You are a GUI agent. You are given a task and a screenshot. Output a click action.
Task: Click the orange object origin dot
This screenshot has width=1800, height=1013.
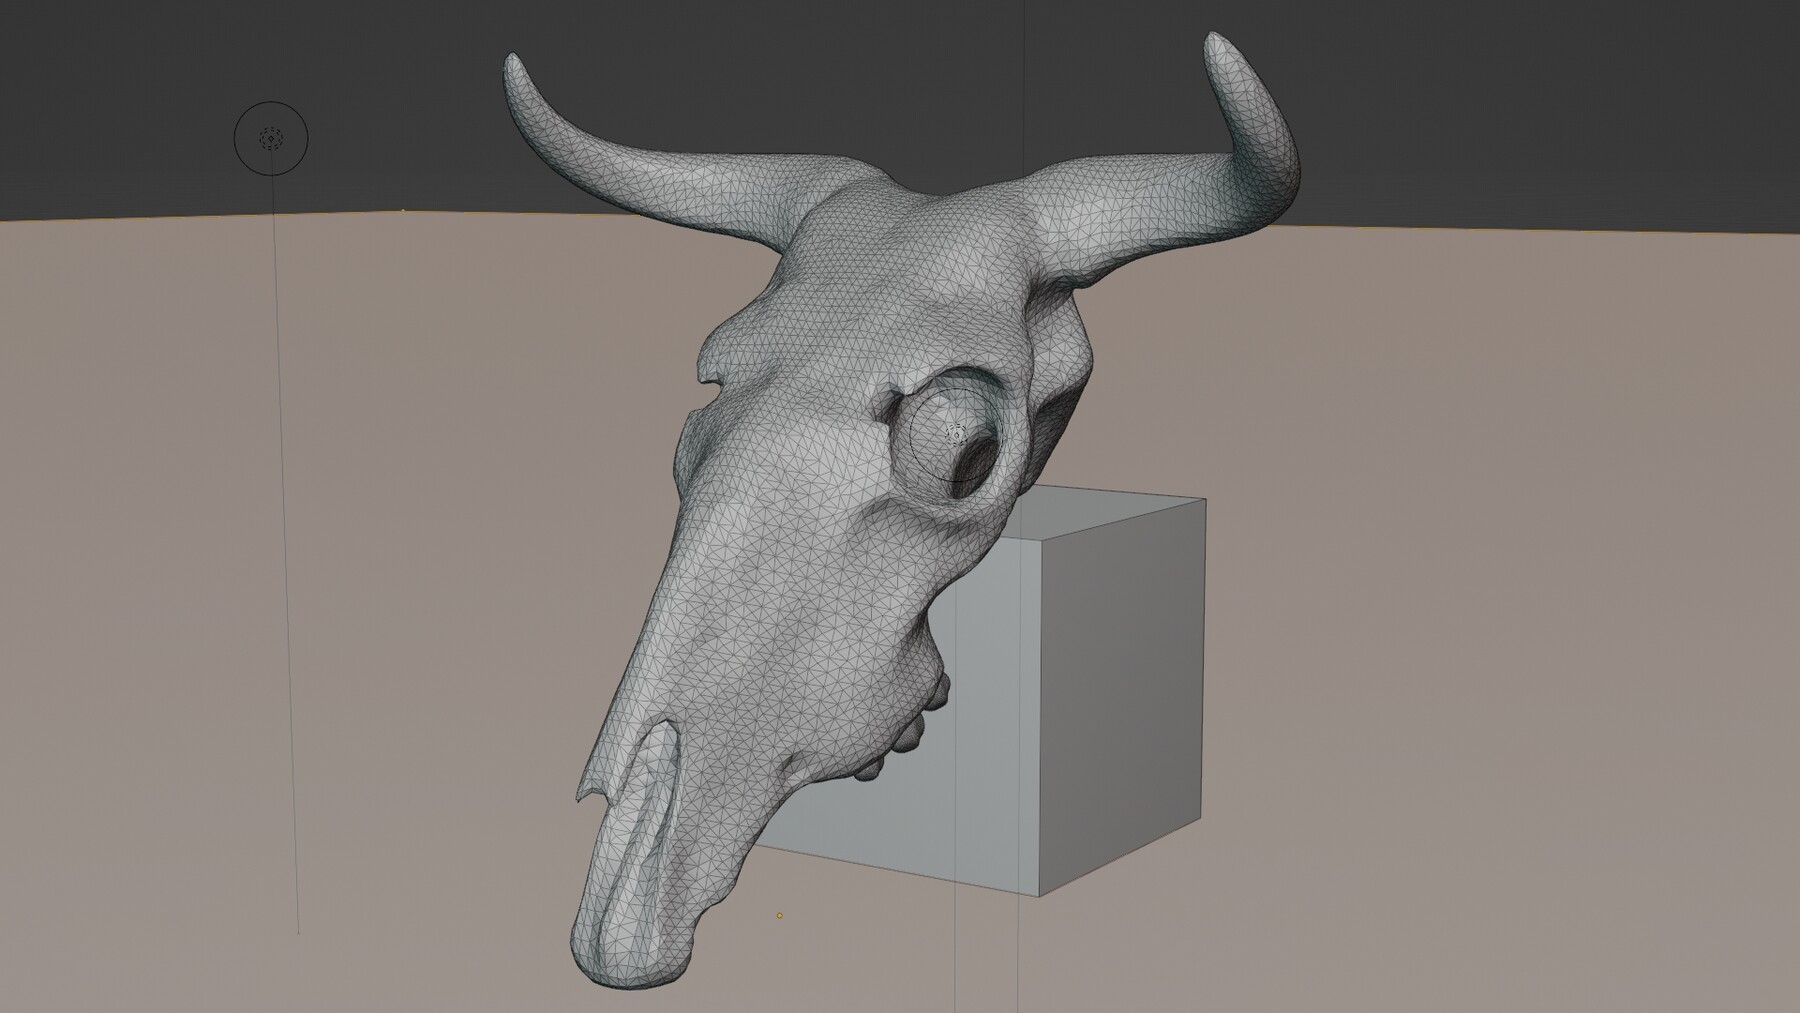(x=778, y=913)
